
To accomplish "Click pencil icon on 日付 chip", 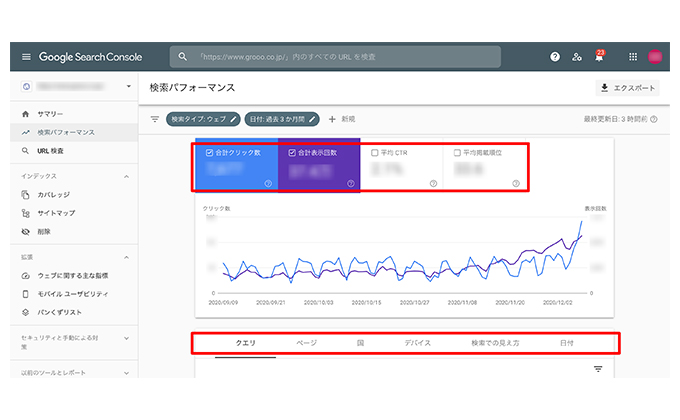I will [312, 119].
